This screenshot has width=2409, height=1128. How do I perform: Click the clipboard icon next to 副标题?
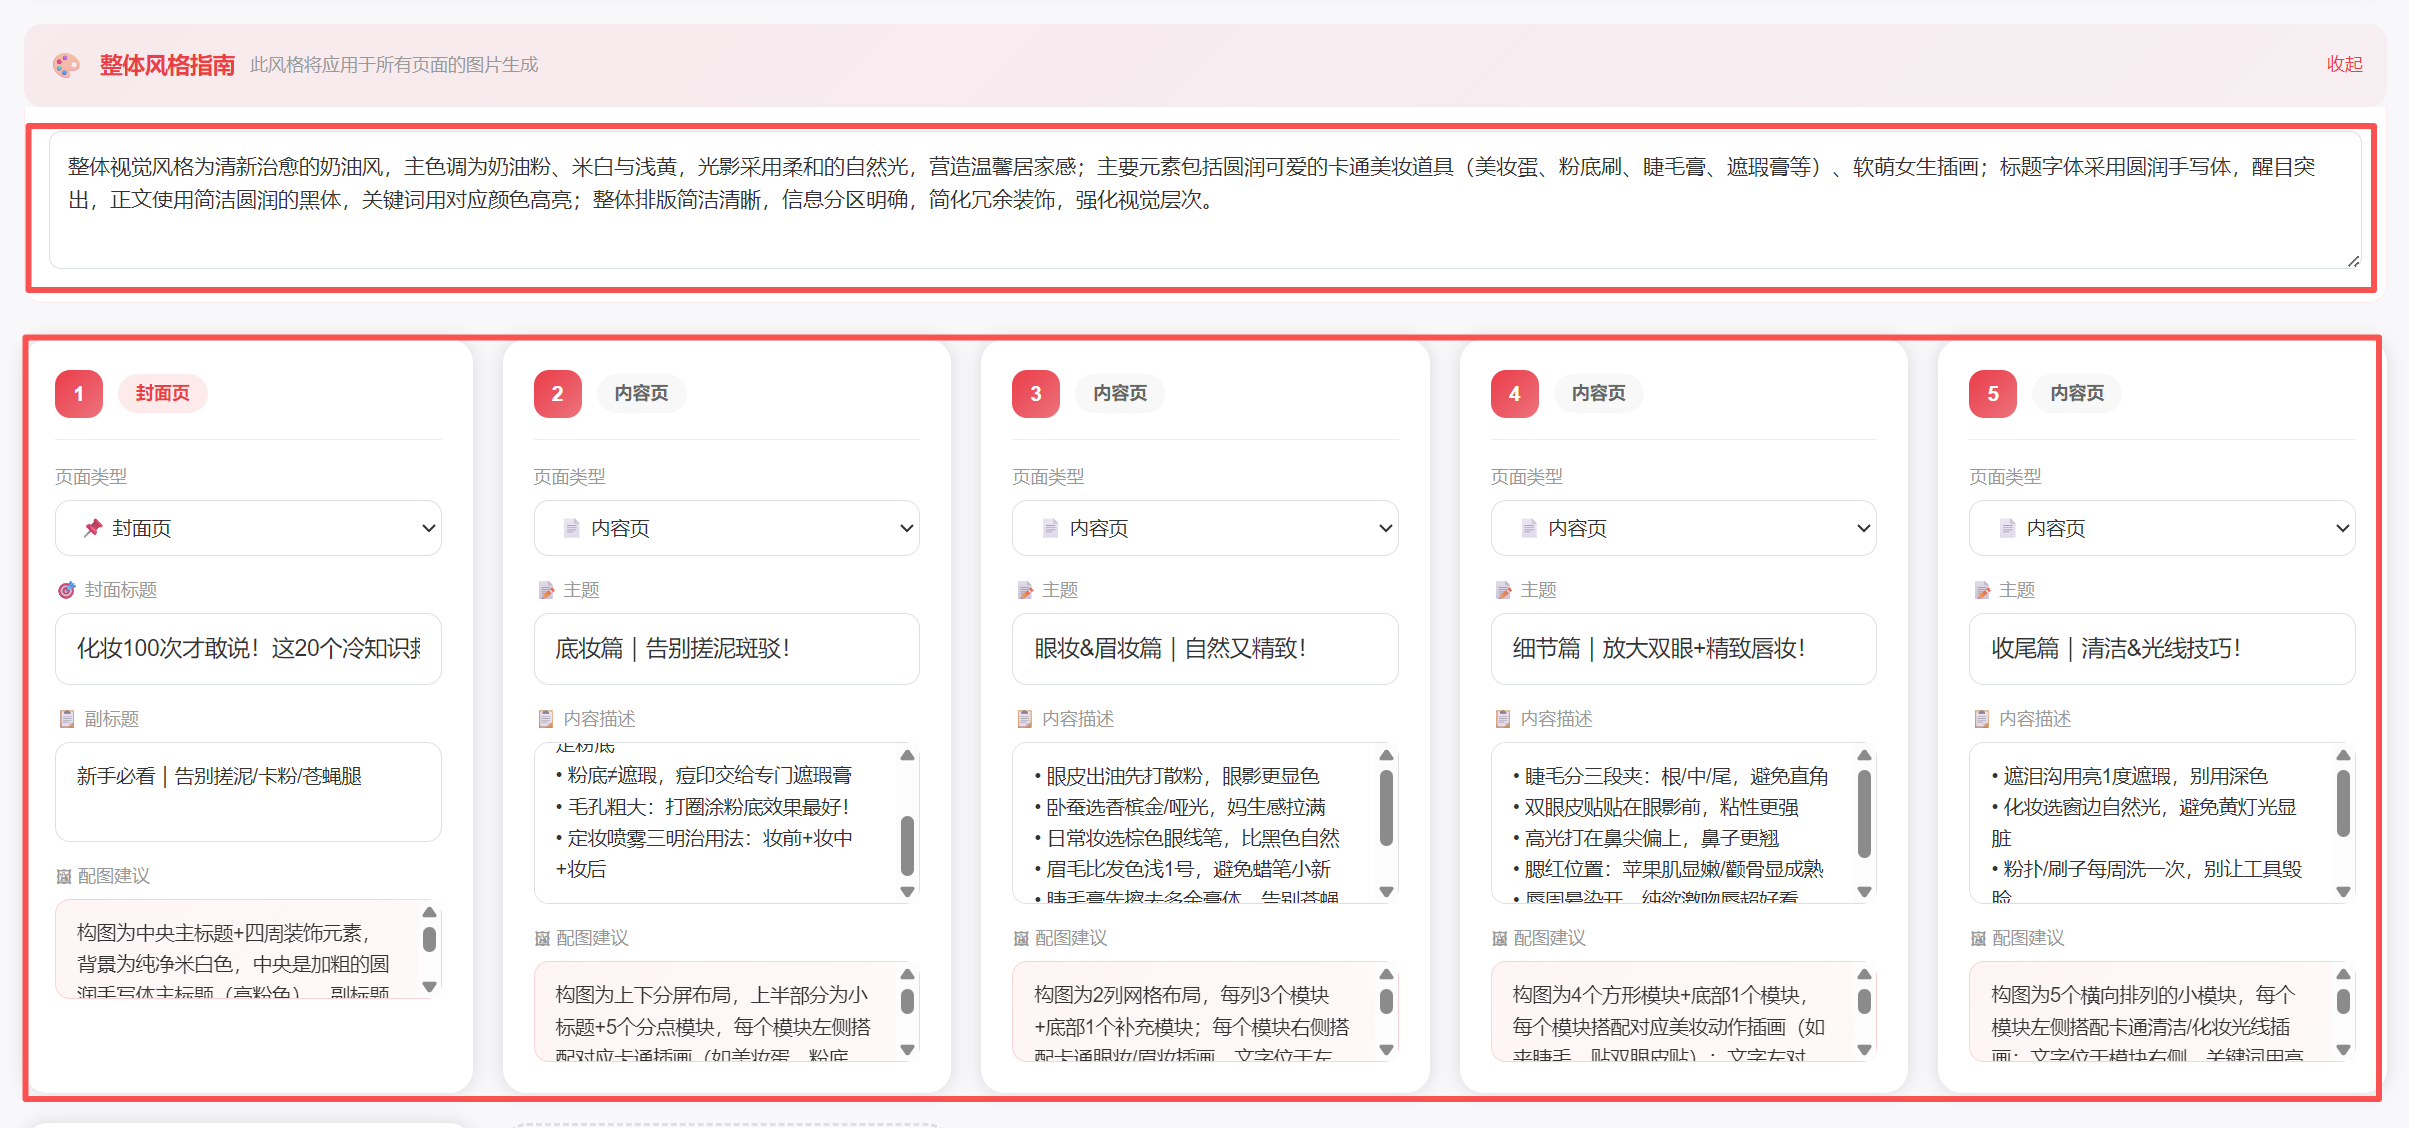coord(66,718)
